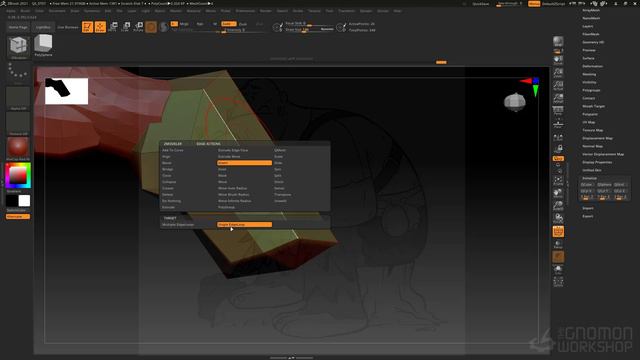Screen dimensions: 640x360
Task: Click the AAHalf icon
Action: (x=558, y=98)
